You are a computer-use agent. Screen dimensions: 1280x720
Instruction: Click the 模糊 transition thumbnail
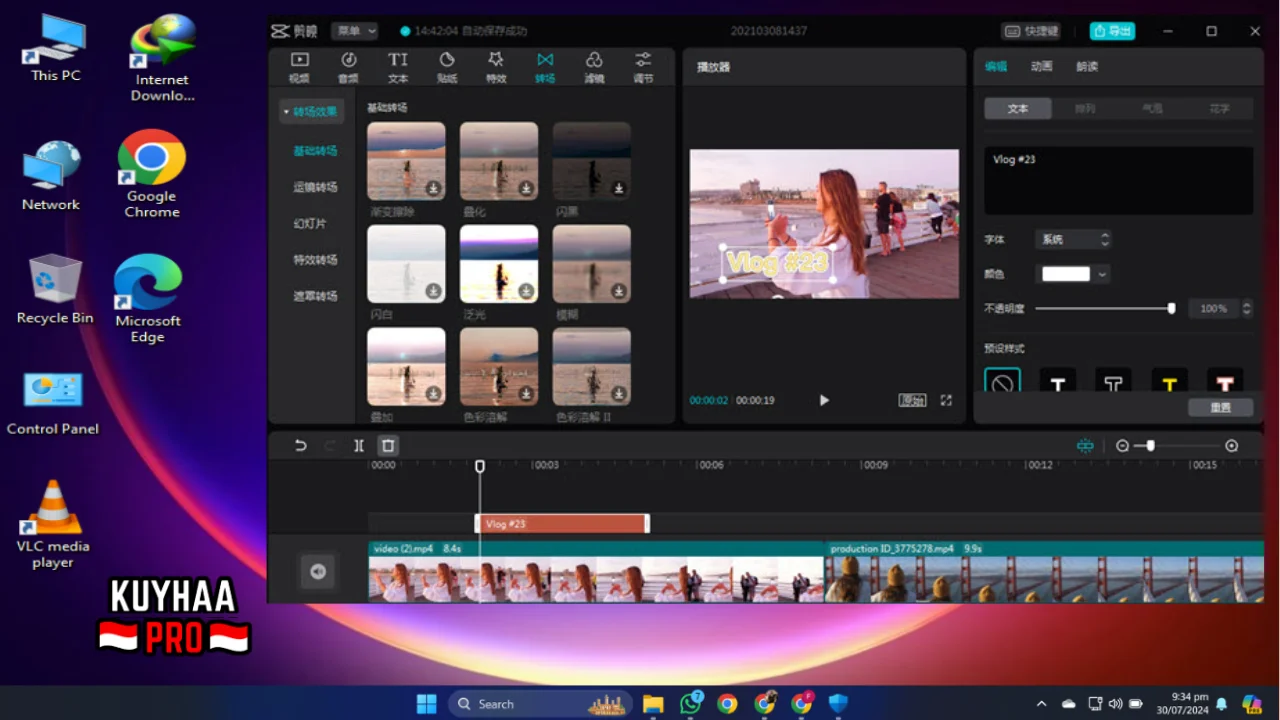pyautogui.click(x=591, y=264)
